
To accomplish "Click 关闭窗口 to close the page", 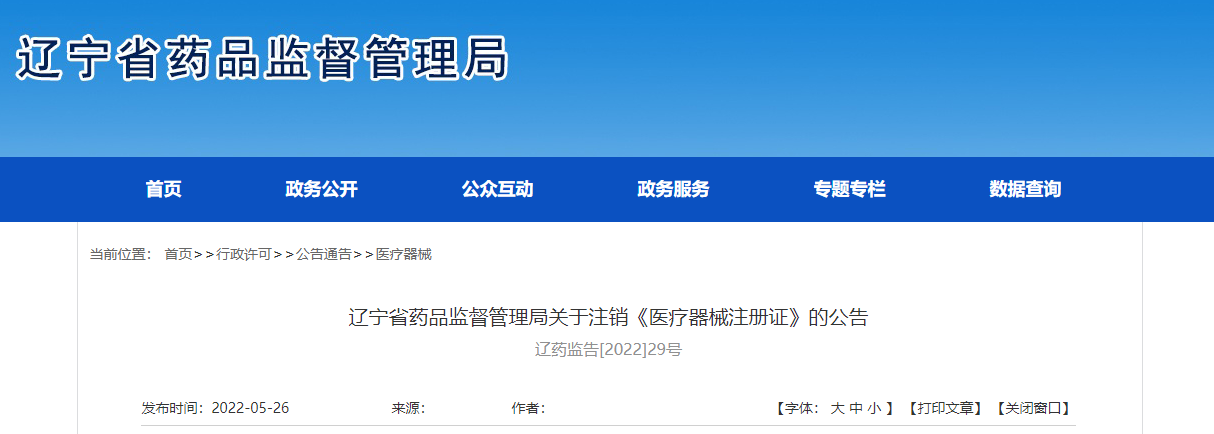I will (1034, 408).
